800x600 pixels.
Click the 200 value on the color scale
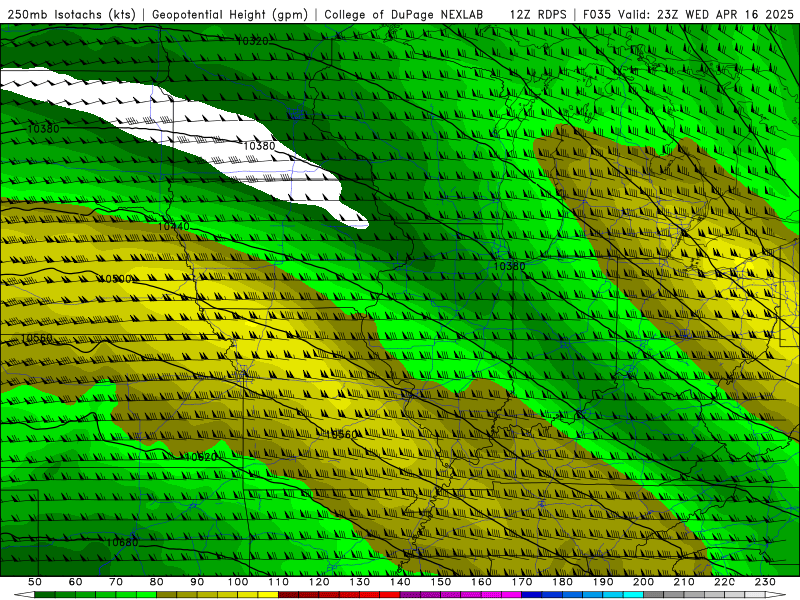(643, 582)
